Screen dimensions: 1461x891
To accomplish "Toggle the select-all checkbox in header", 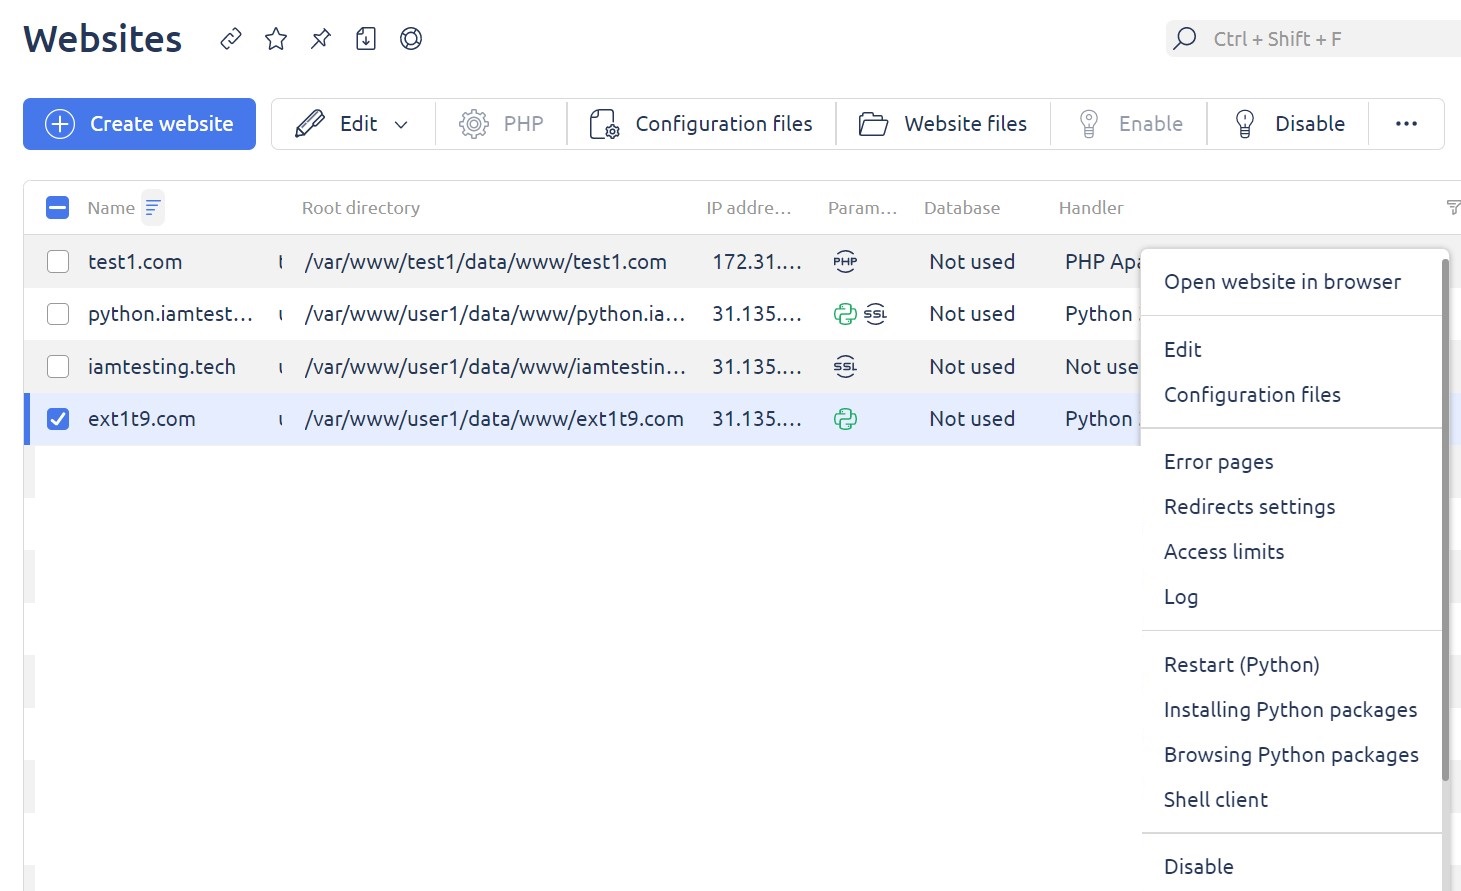I will point(58,208).
